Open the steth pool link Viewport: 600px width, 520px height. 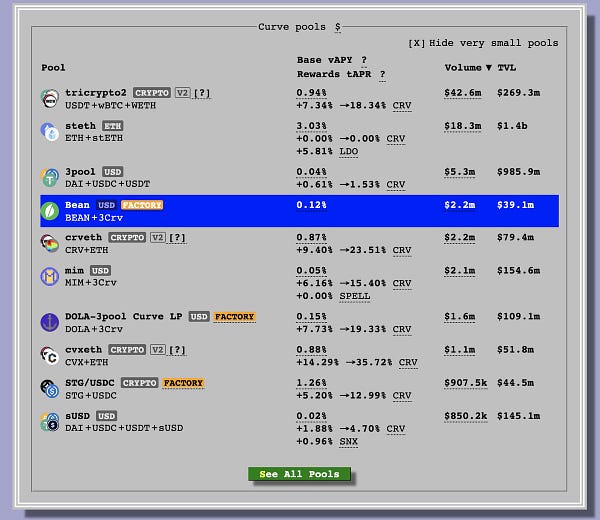pos(80,126)
